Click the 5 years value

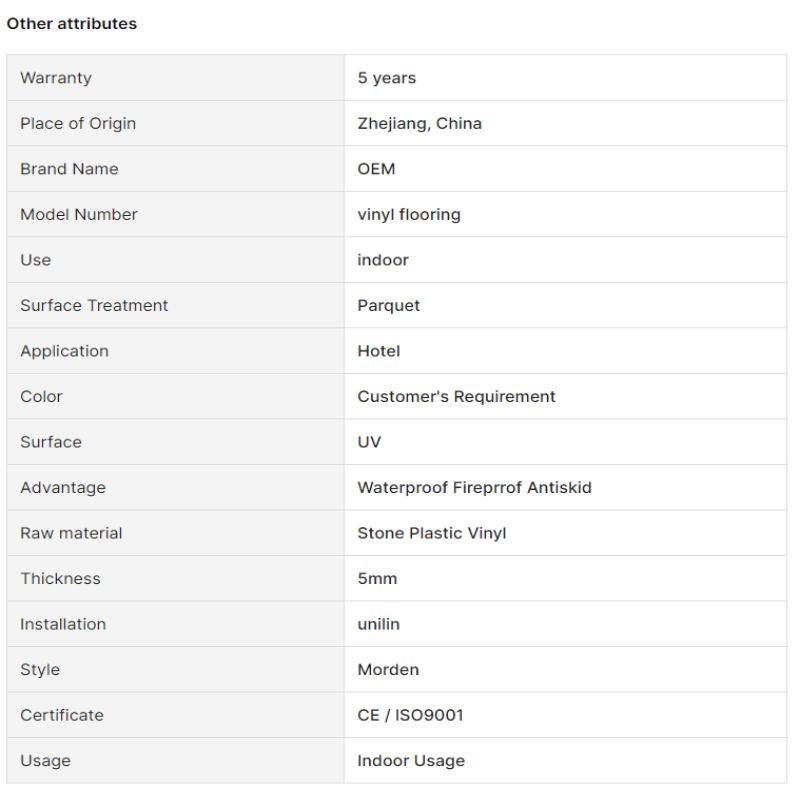click(387, 78)
